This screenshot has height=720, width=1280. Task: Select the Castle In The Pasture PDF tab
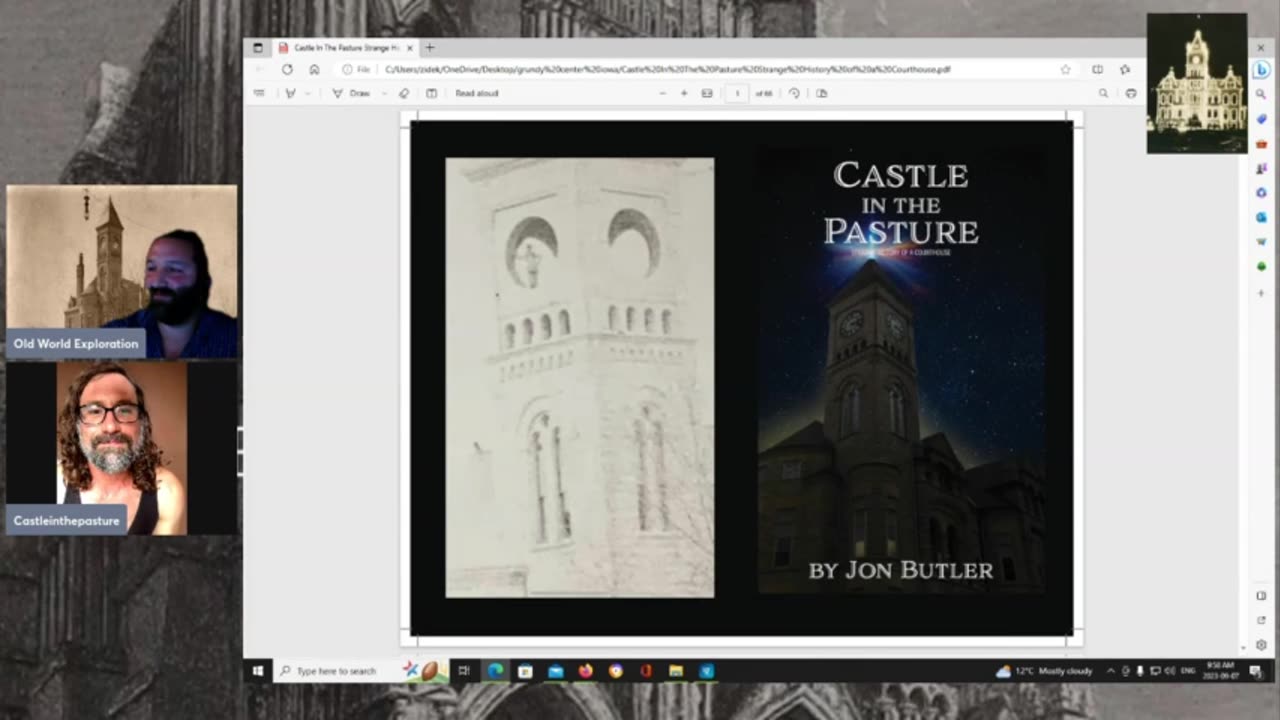pyautogui.click(x=345, y=47)
